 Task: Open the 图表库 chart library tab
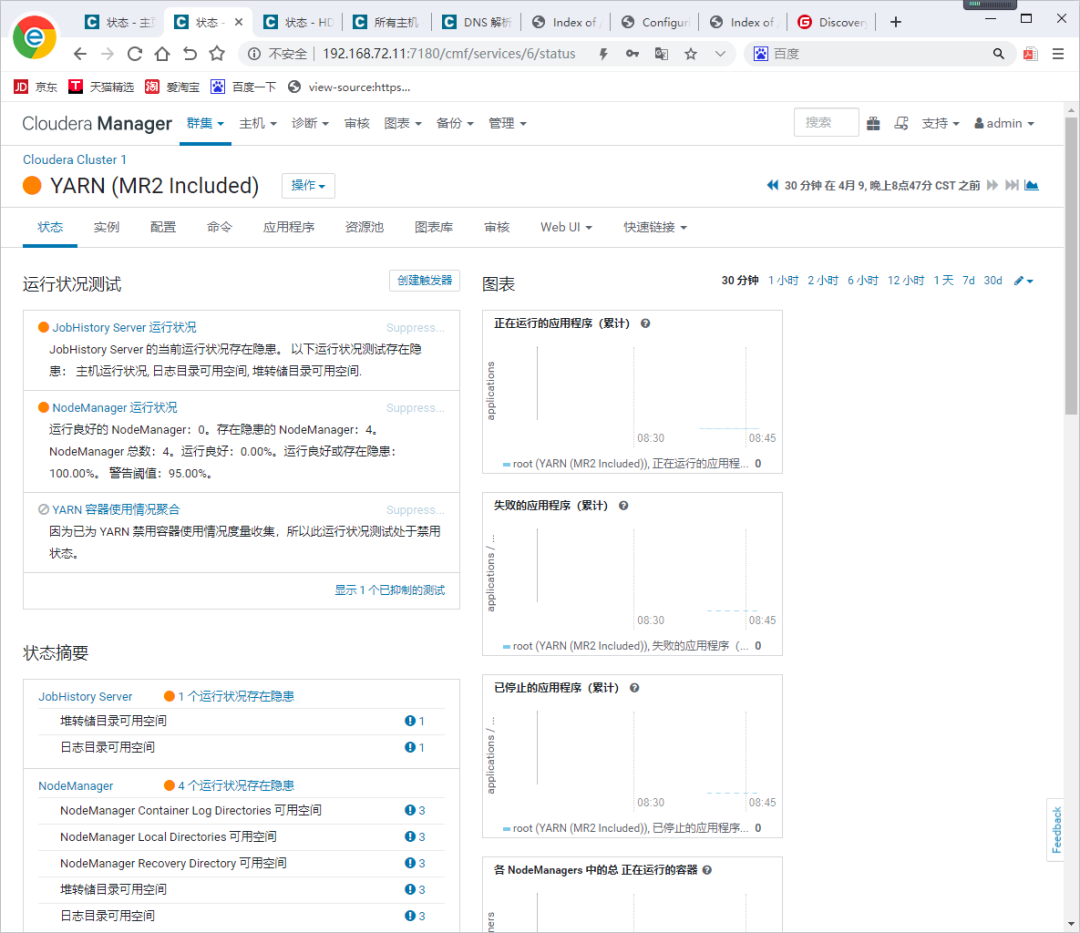coord(434,227)
